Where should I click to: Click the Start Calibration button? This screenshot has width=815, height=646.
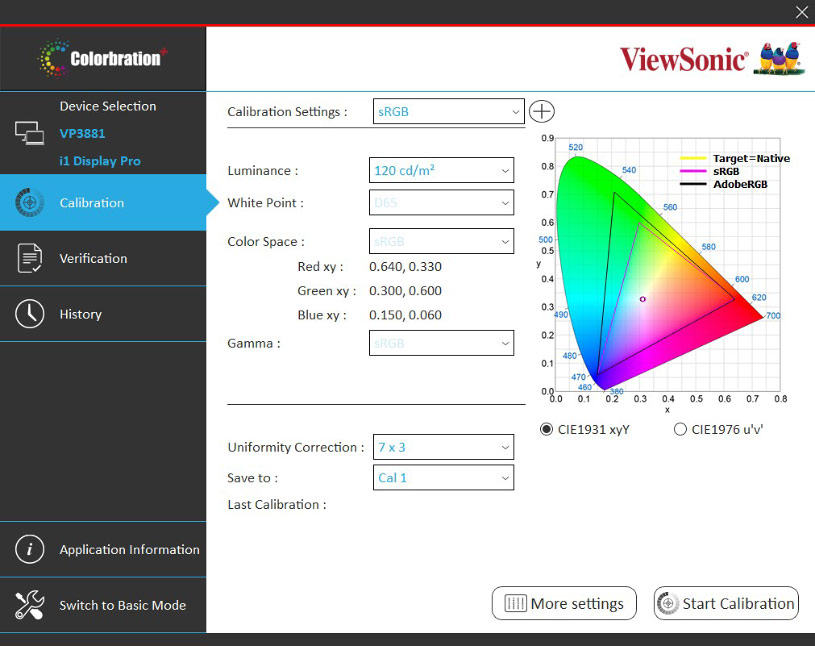pos(726,603)
